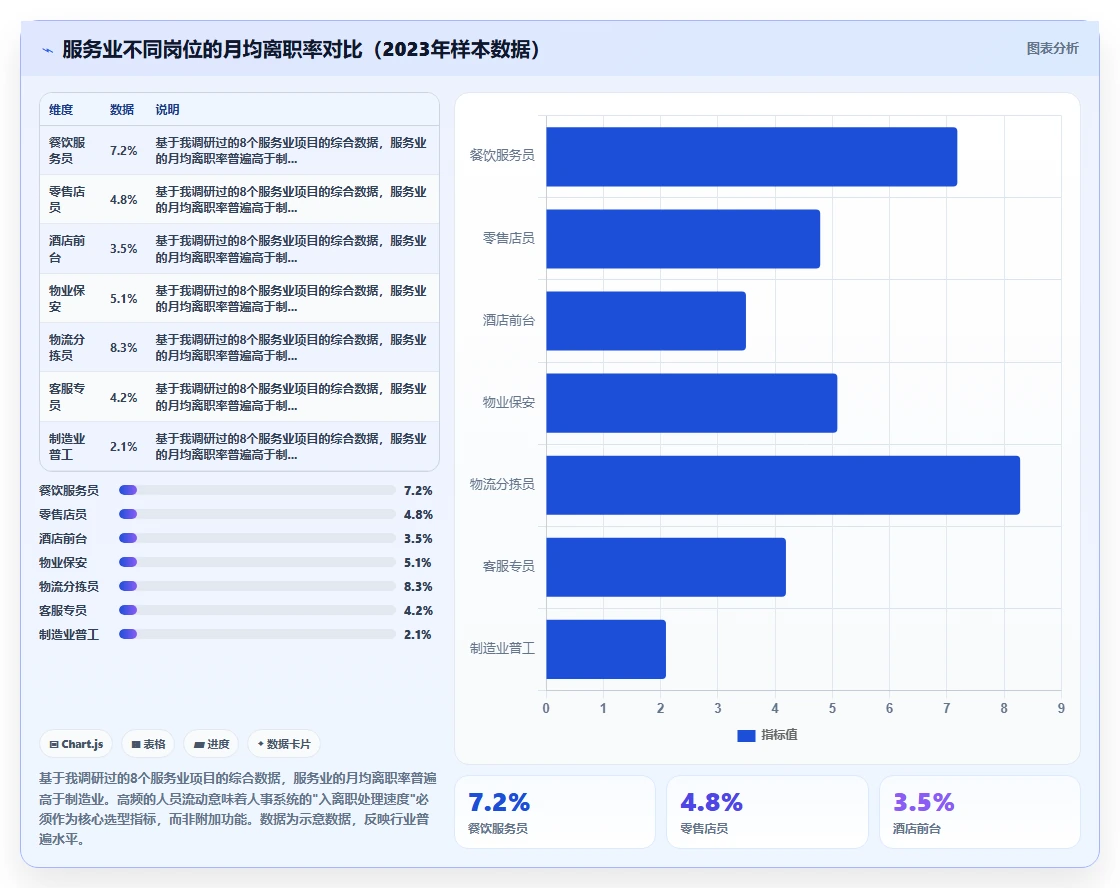The image size is (1120, 888).
Task: Click the 酒店前台 progress bar
Action: 257,538
